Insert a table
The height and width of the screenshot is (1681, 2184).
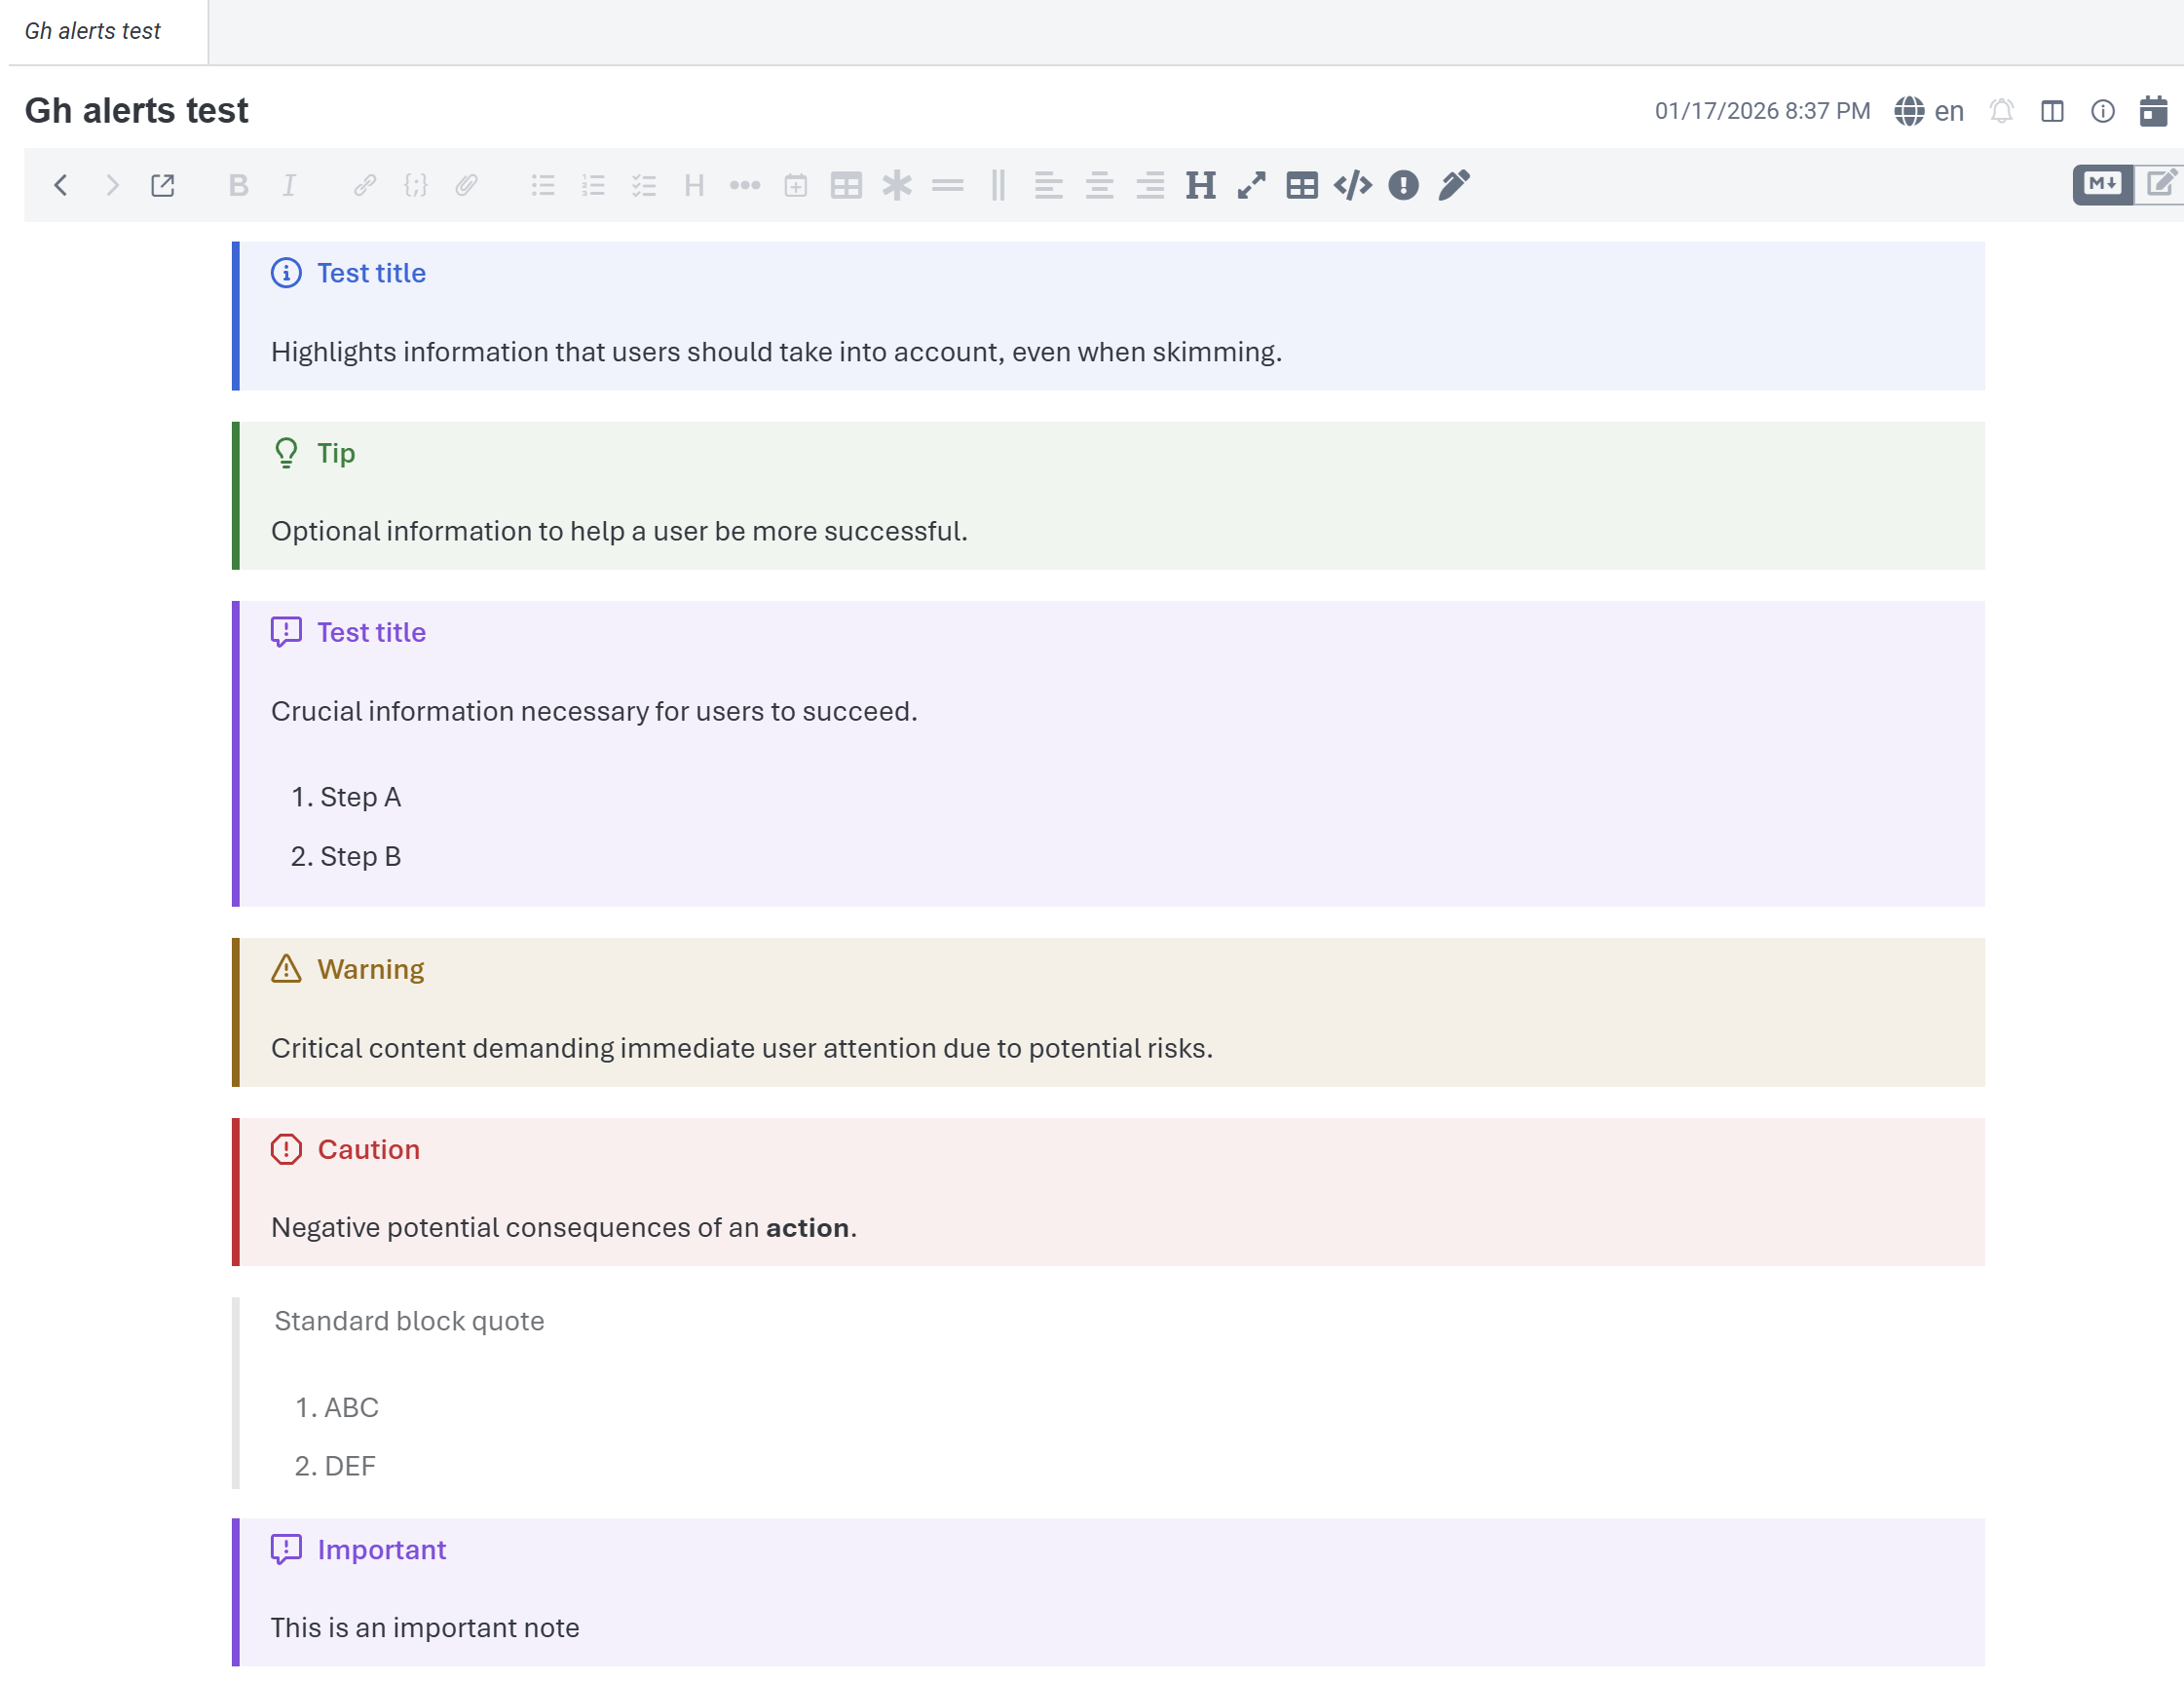tap(846, 185)
